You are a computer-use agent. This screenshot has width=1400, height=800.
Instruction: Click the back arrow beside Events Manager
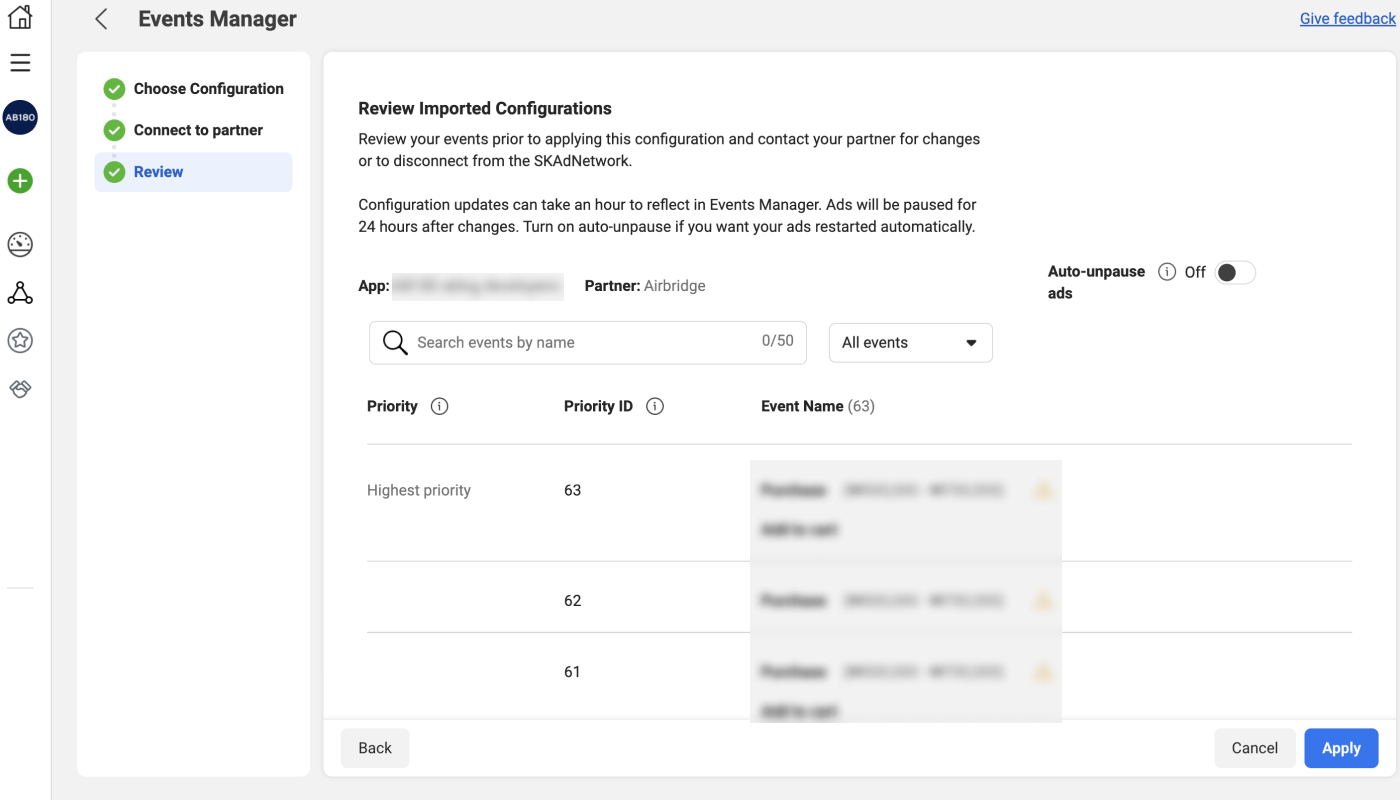[x=101, y=19]
